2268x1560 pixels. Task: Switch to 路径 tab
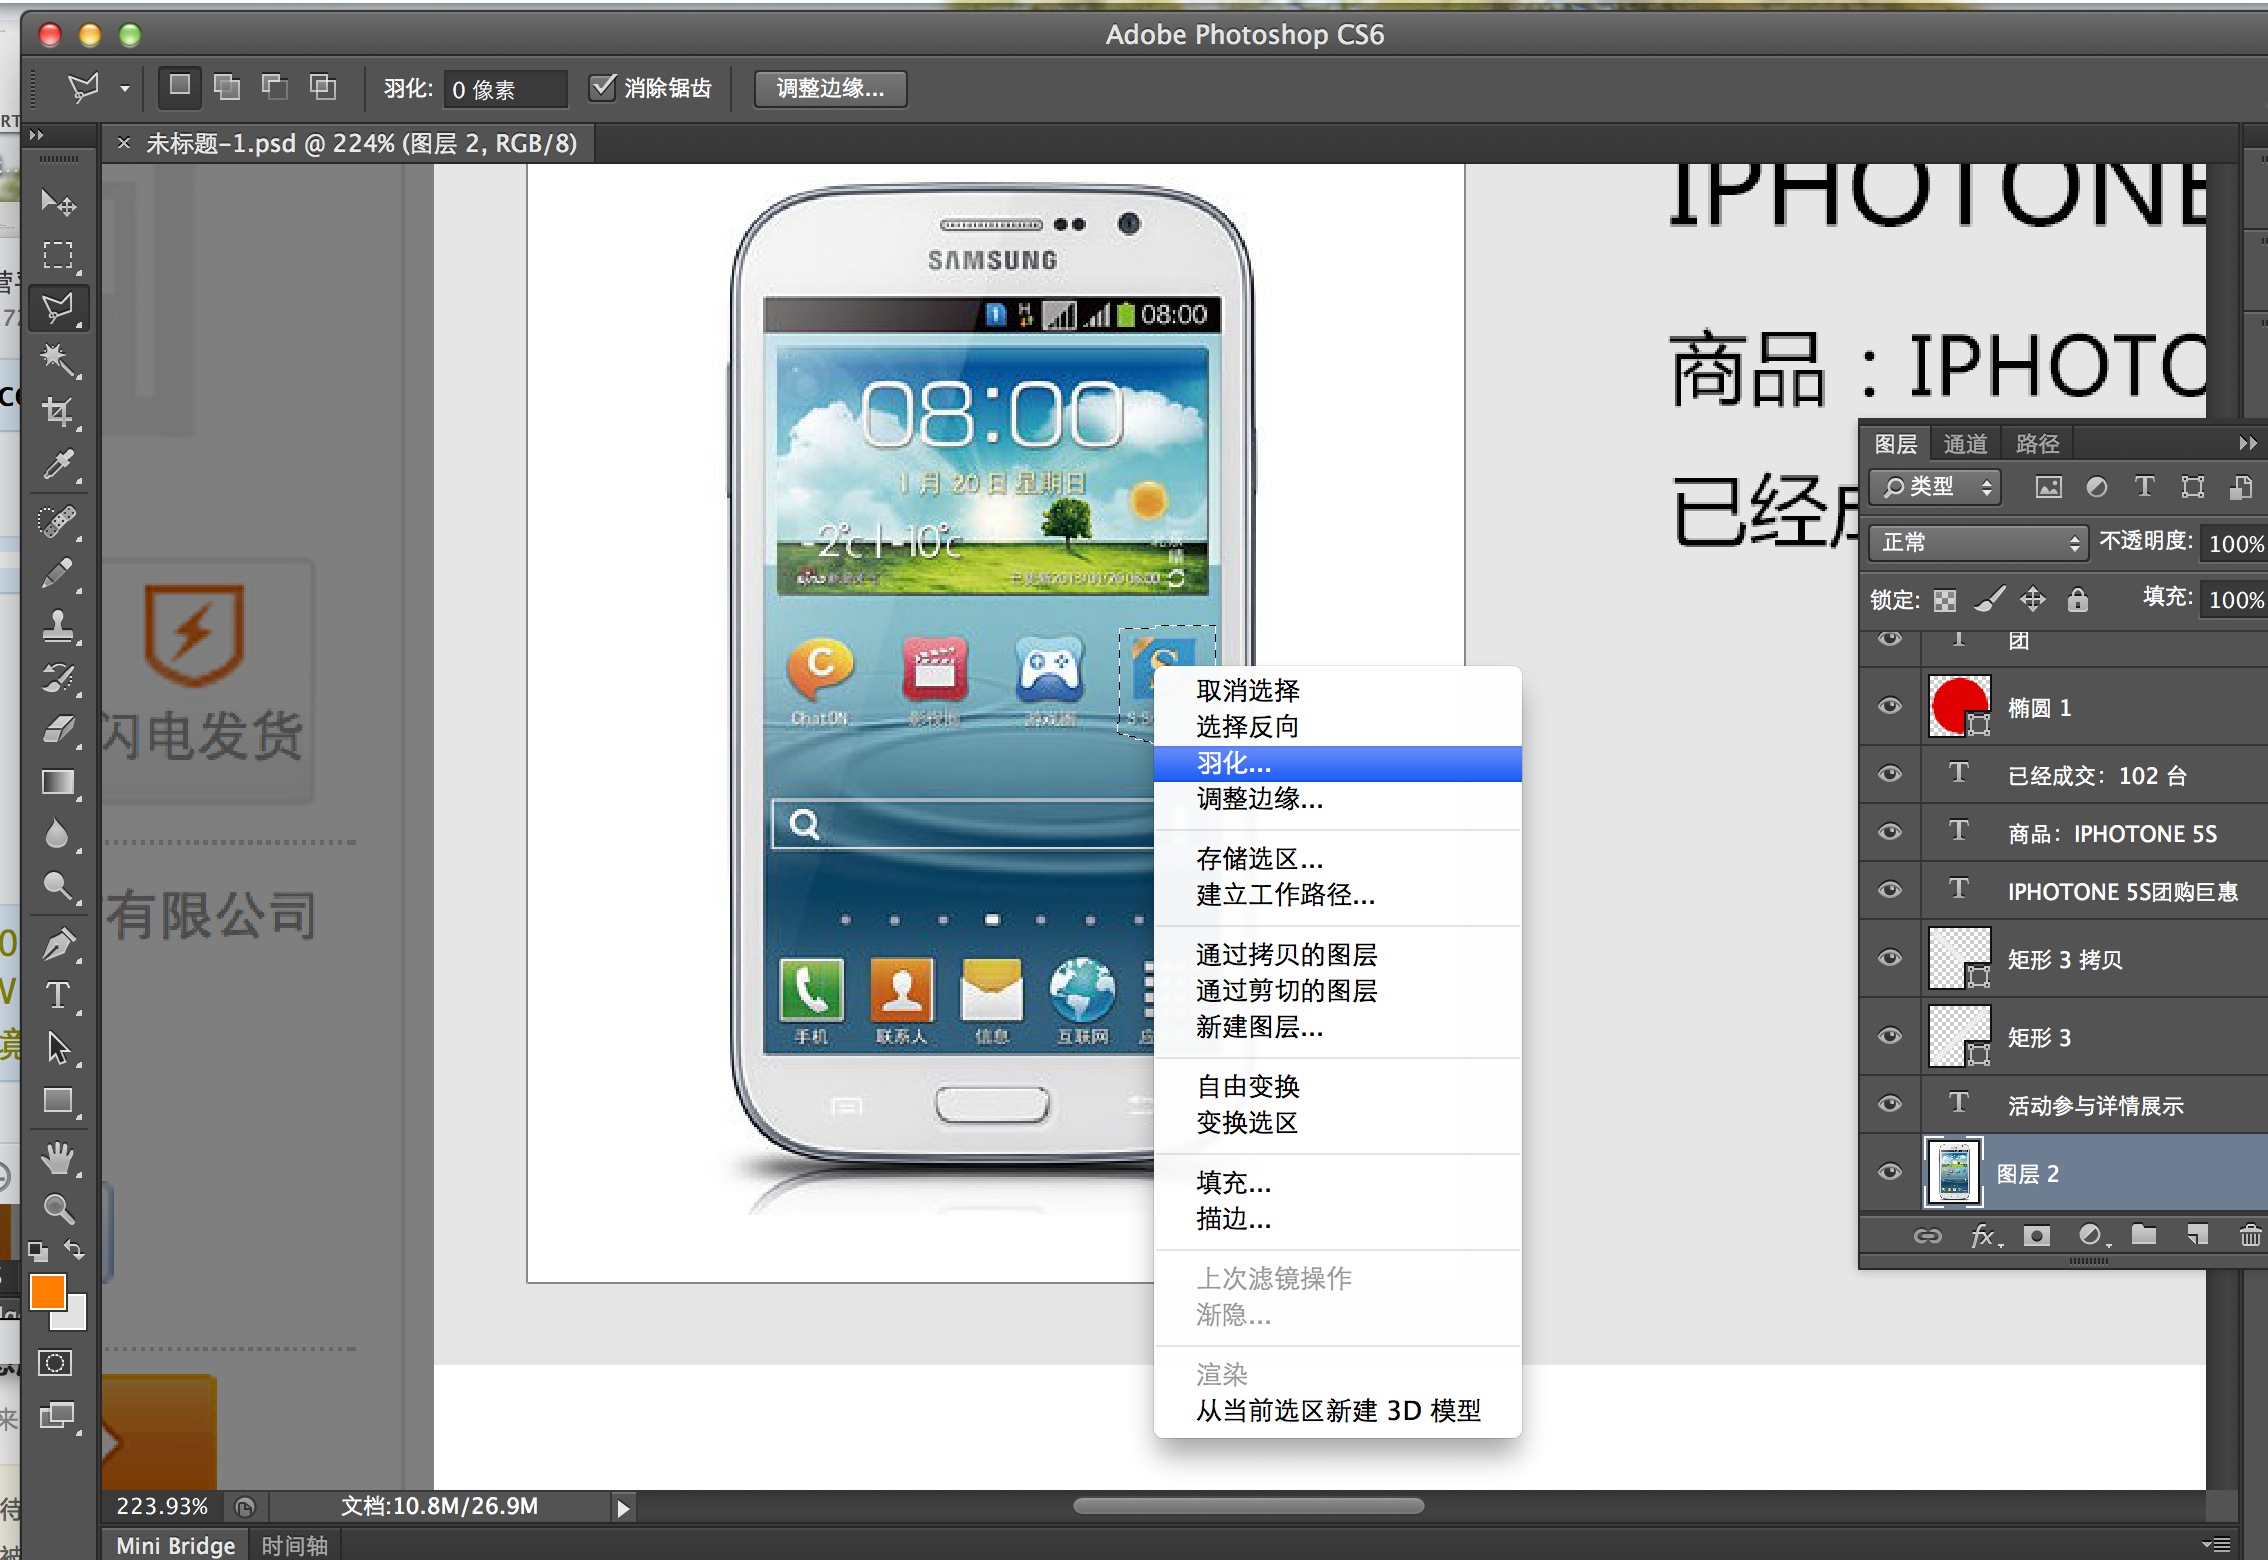click(x=2037, y=443)
